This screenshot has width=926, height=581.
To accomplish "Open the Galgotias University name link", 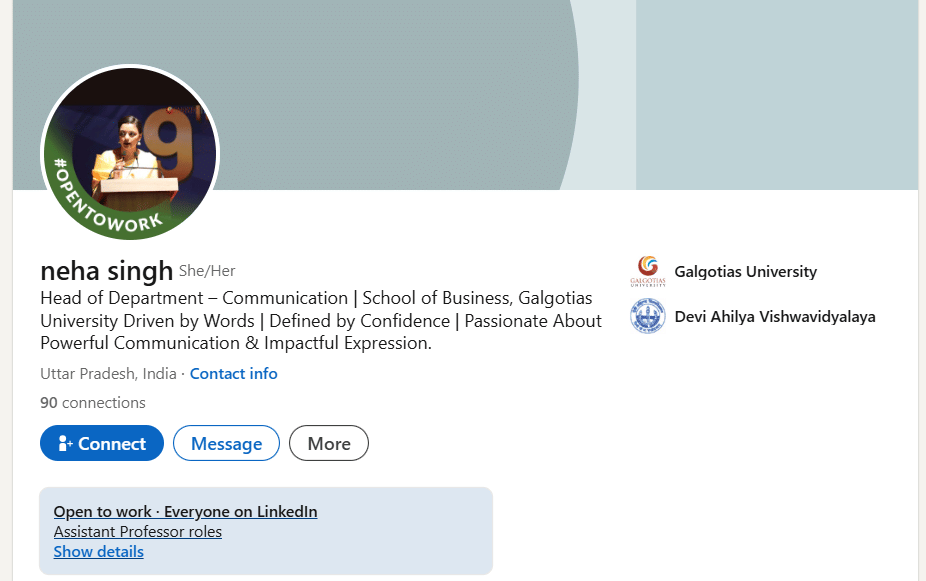I will tap(745, 272).
